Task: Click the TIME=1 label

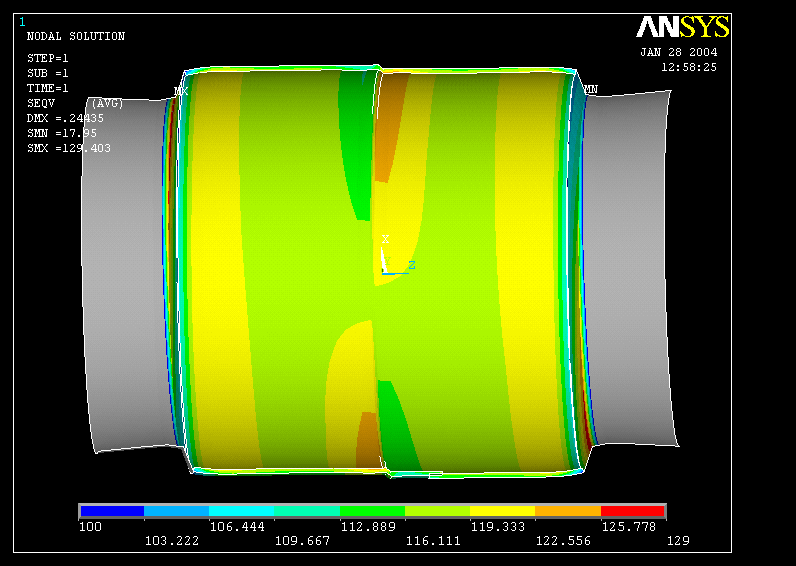Action: (x=48, y=88)
